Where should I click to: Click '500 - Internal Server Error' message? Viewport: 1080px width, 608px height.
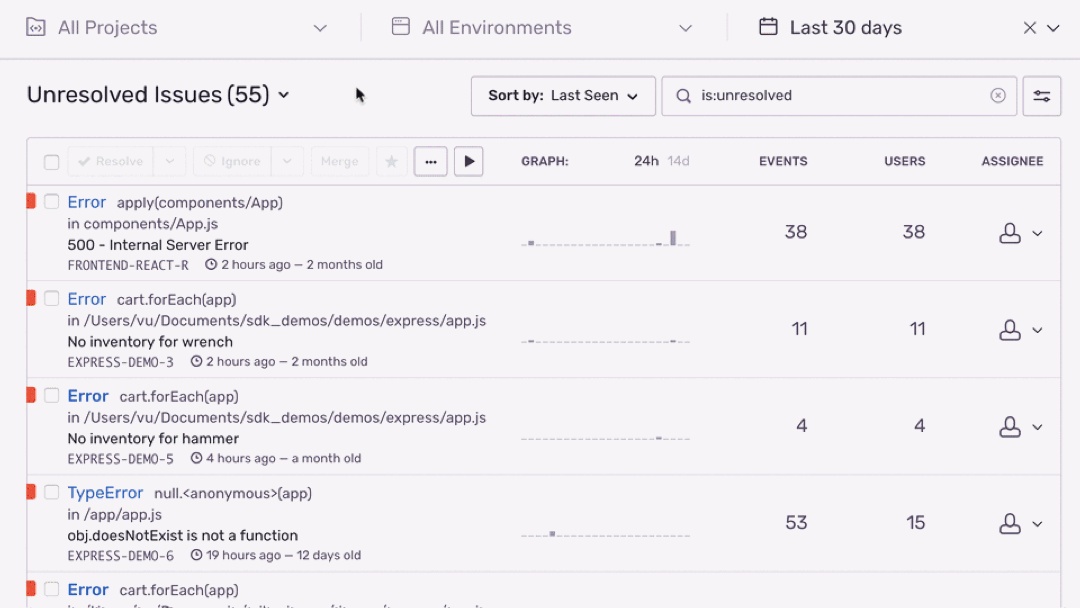pyautogui.click(x=158, y=245)
